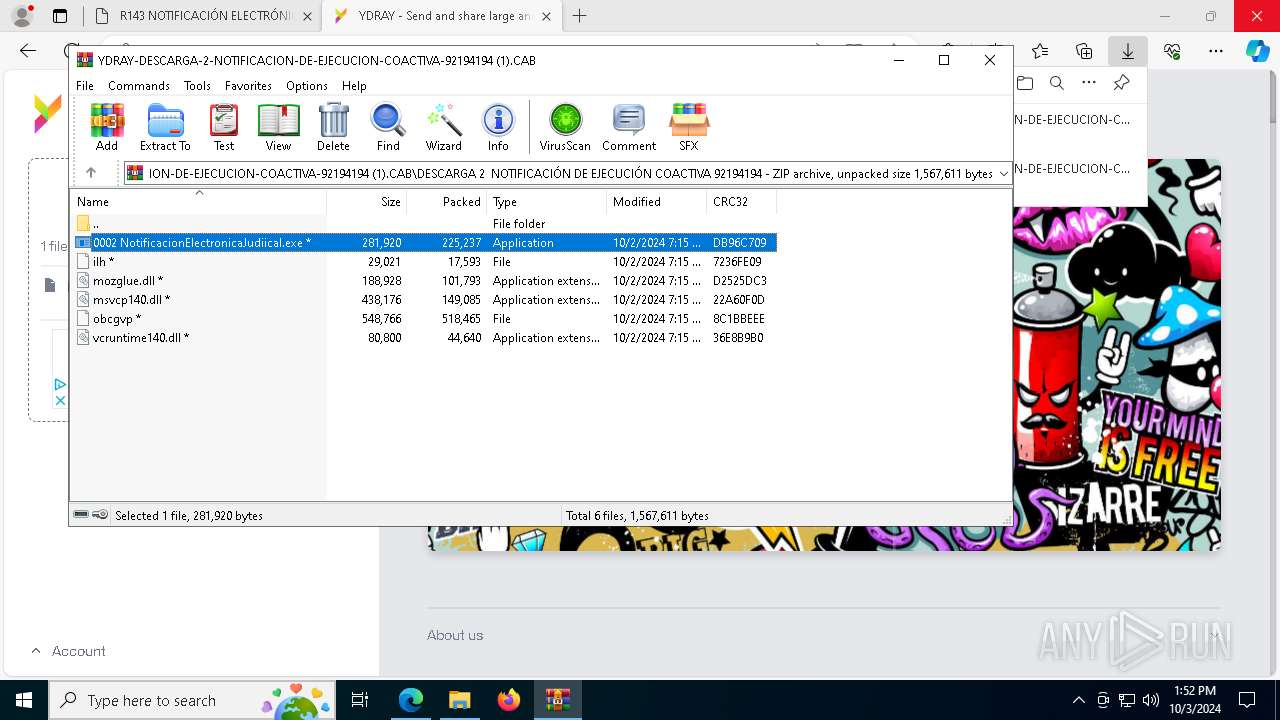
Task: Select mozglue.dll file
Action: (424, 281)
